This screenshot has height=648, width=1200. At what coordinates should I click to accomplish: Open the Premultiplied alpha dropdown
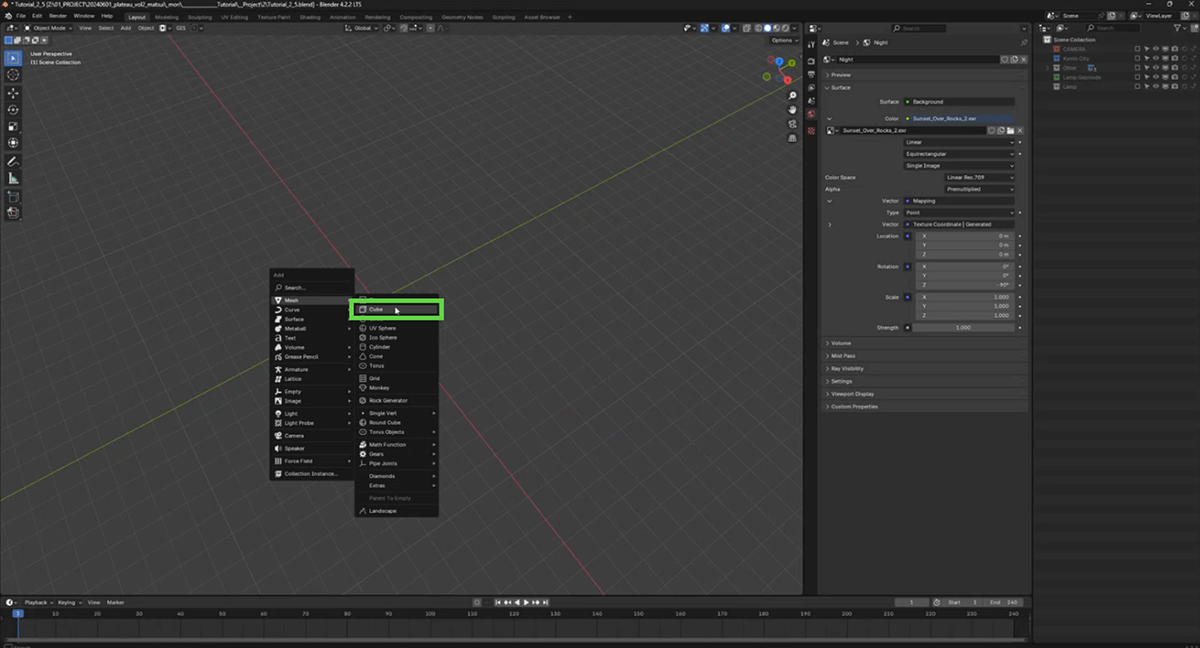(979, 188)
